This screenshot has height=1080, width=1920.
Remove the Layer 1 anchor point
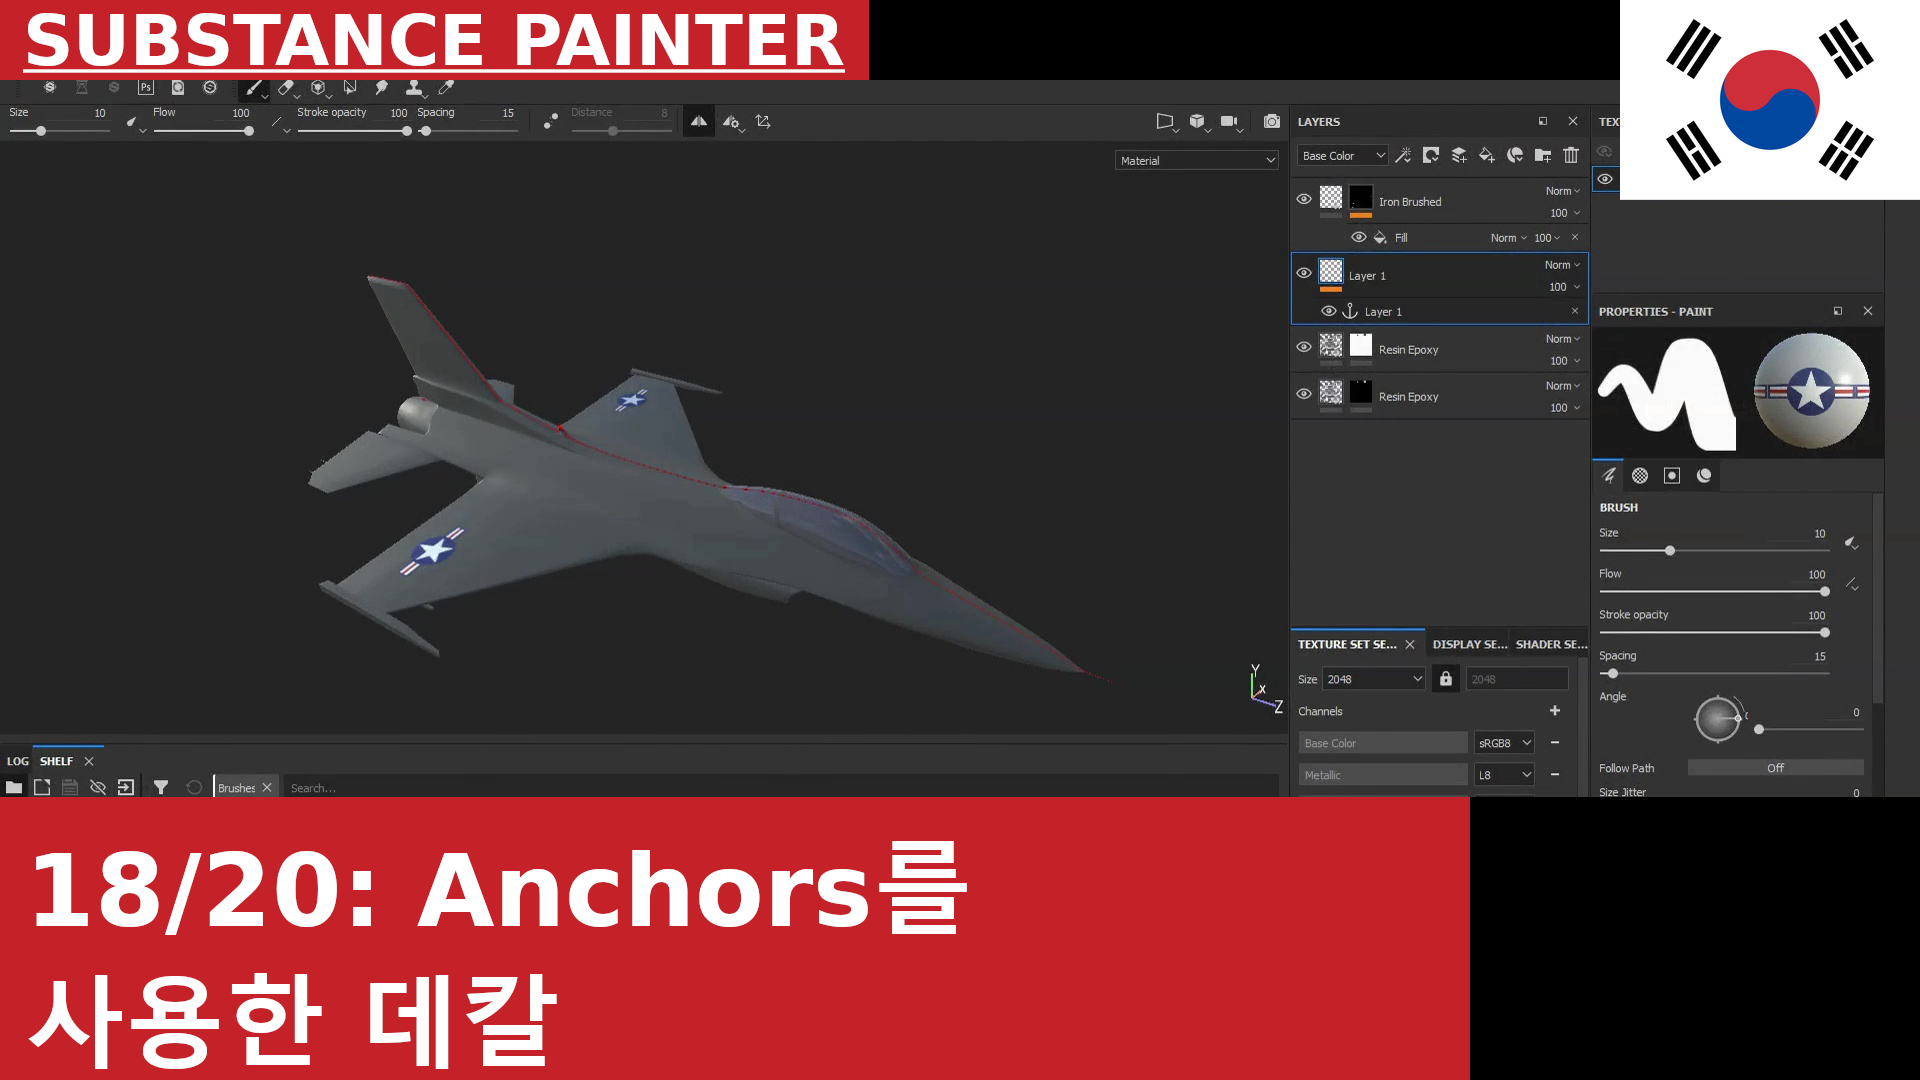pos(1575,311)
